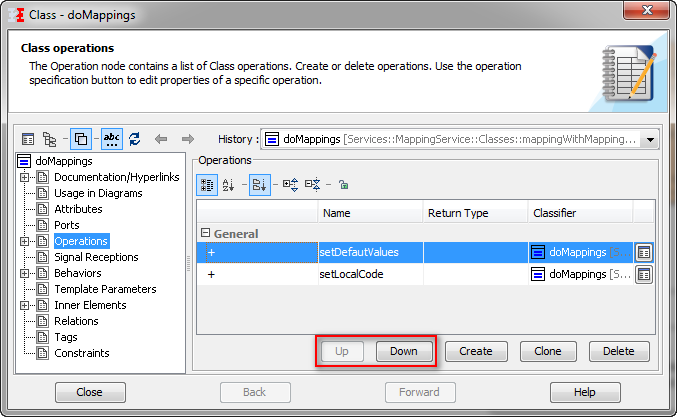Collapse the General group in the table
677x417 pixels.
(x=206, y=233)
